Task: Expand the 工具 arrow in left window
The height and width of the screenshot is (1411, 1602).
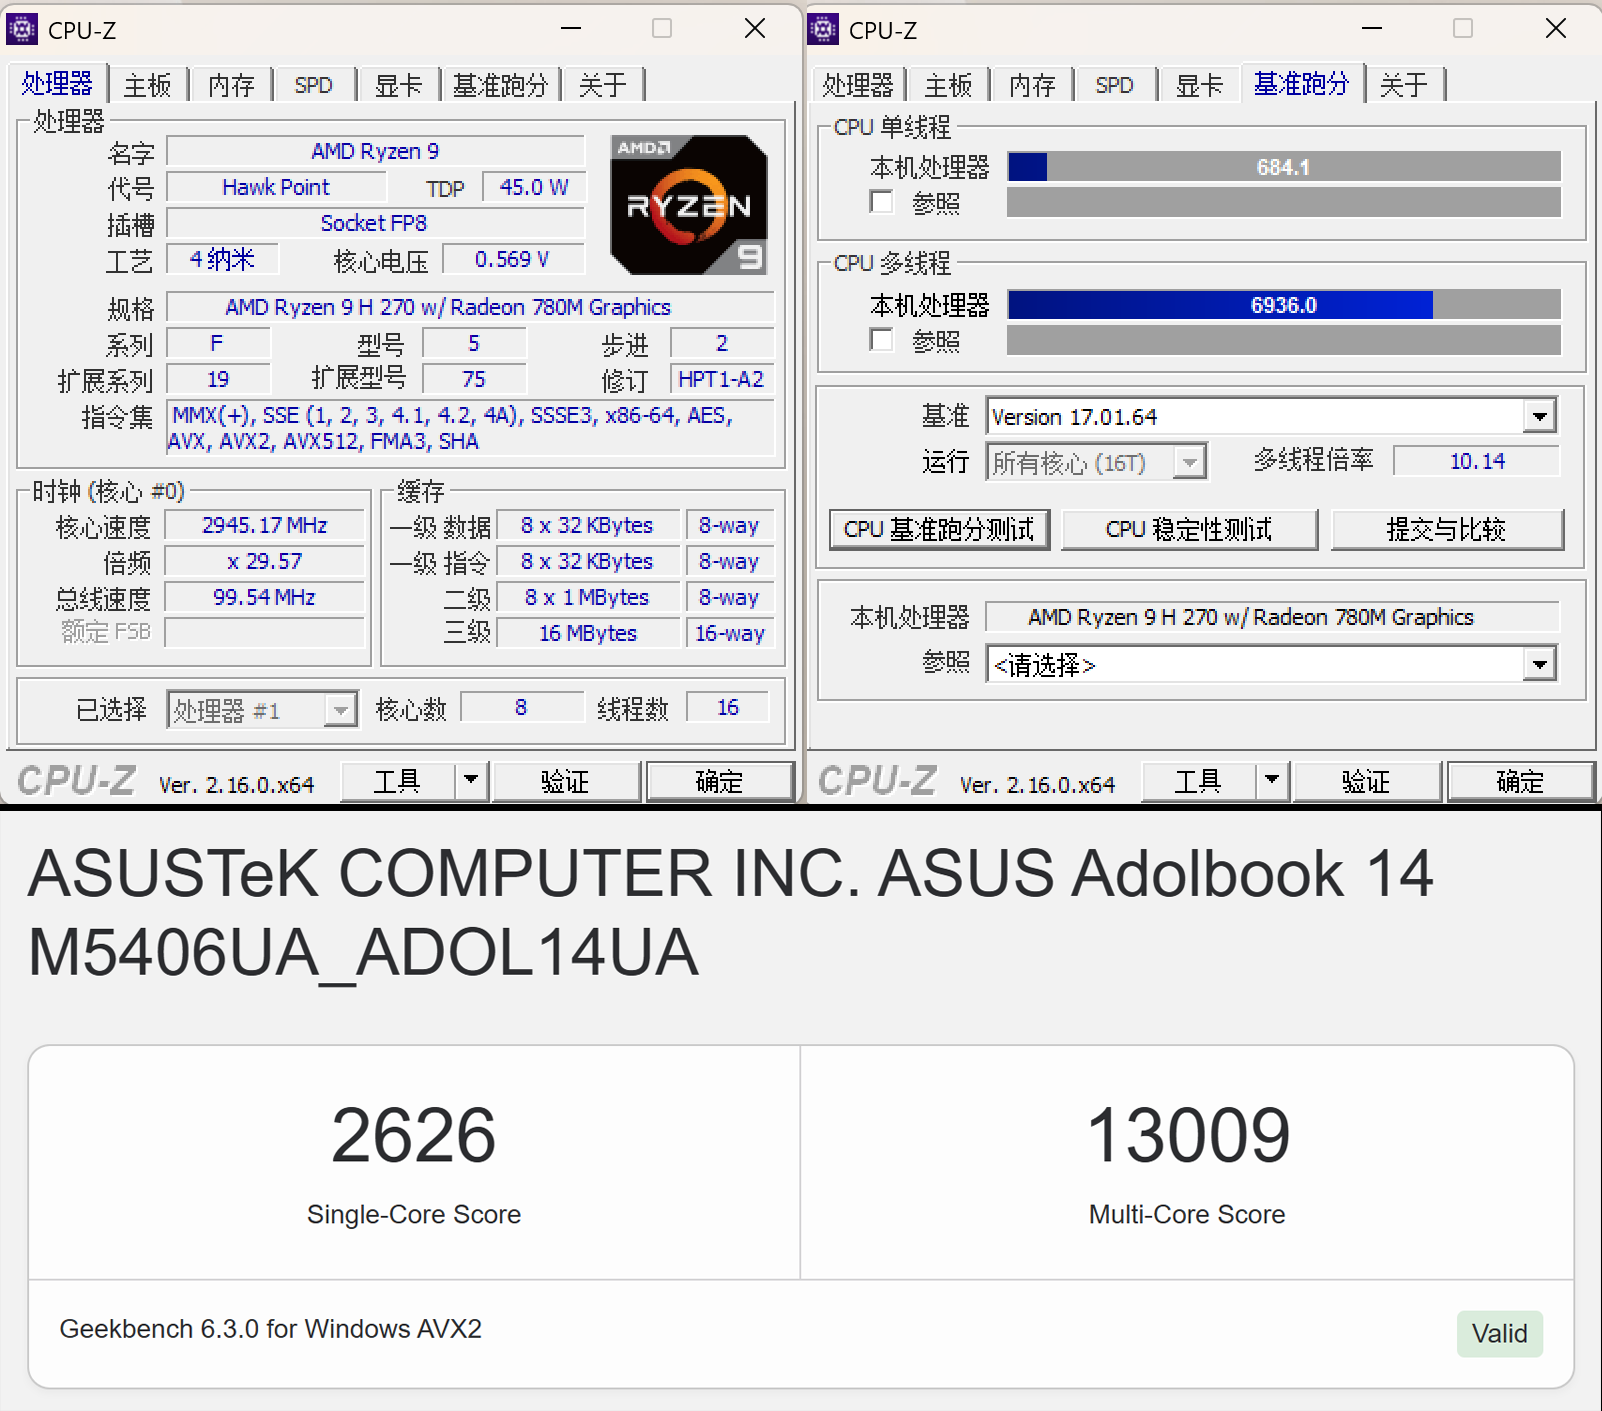Action: coord(471,780)
